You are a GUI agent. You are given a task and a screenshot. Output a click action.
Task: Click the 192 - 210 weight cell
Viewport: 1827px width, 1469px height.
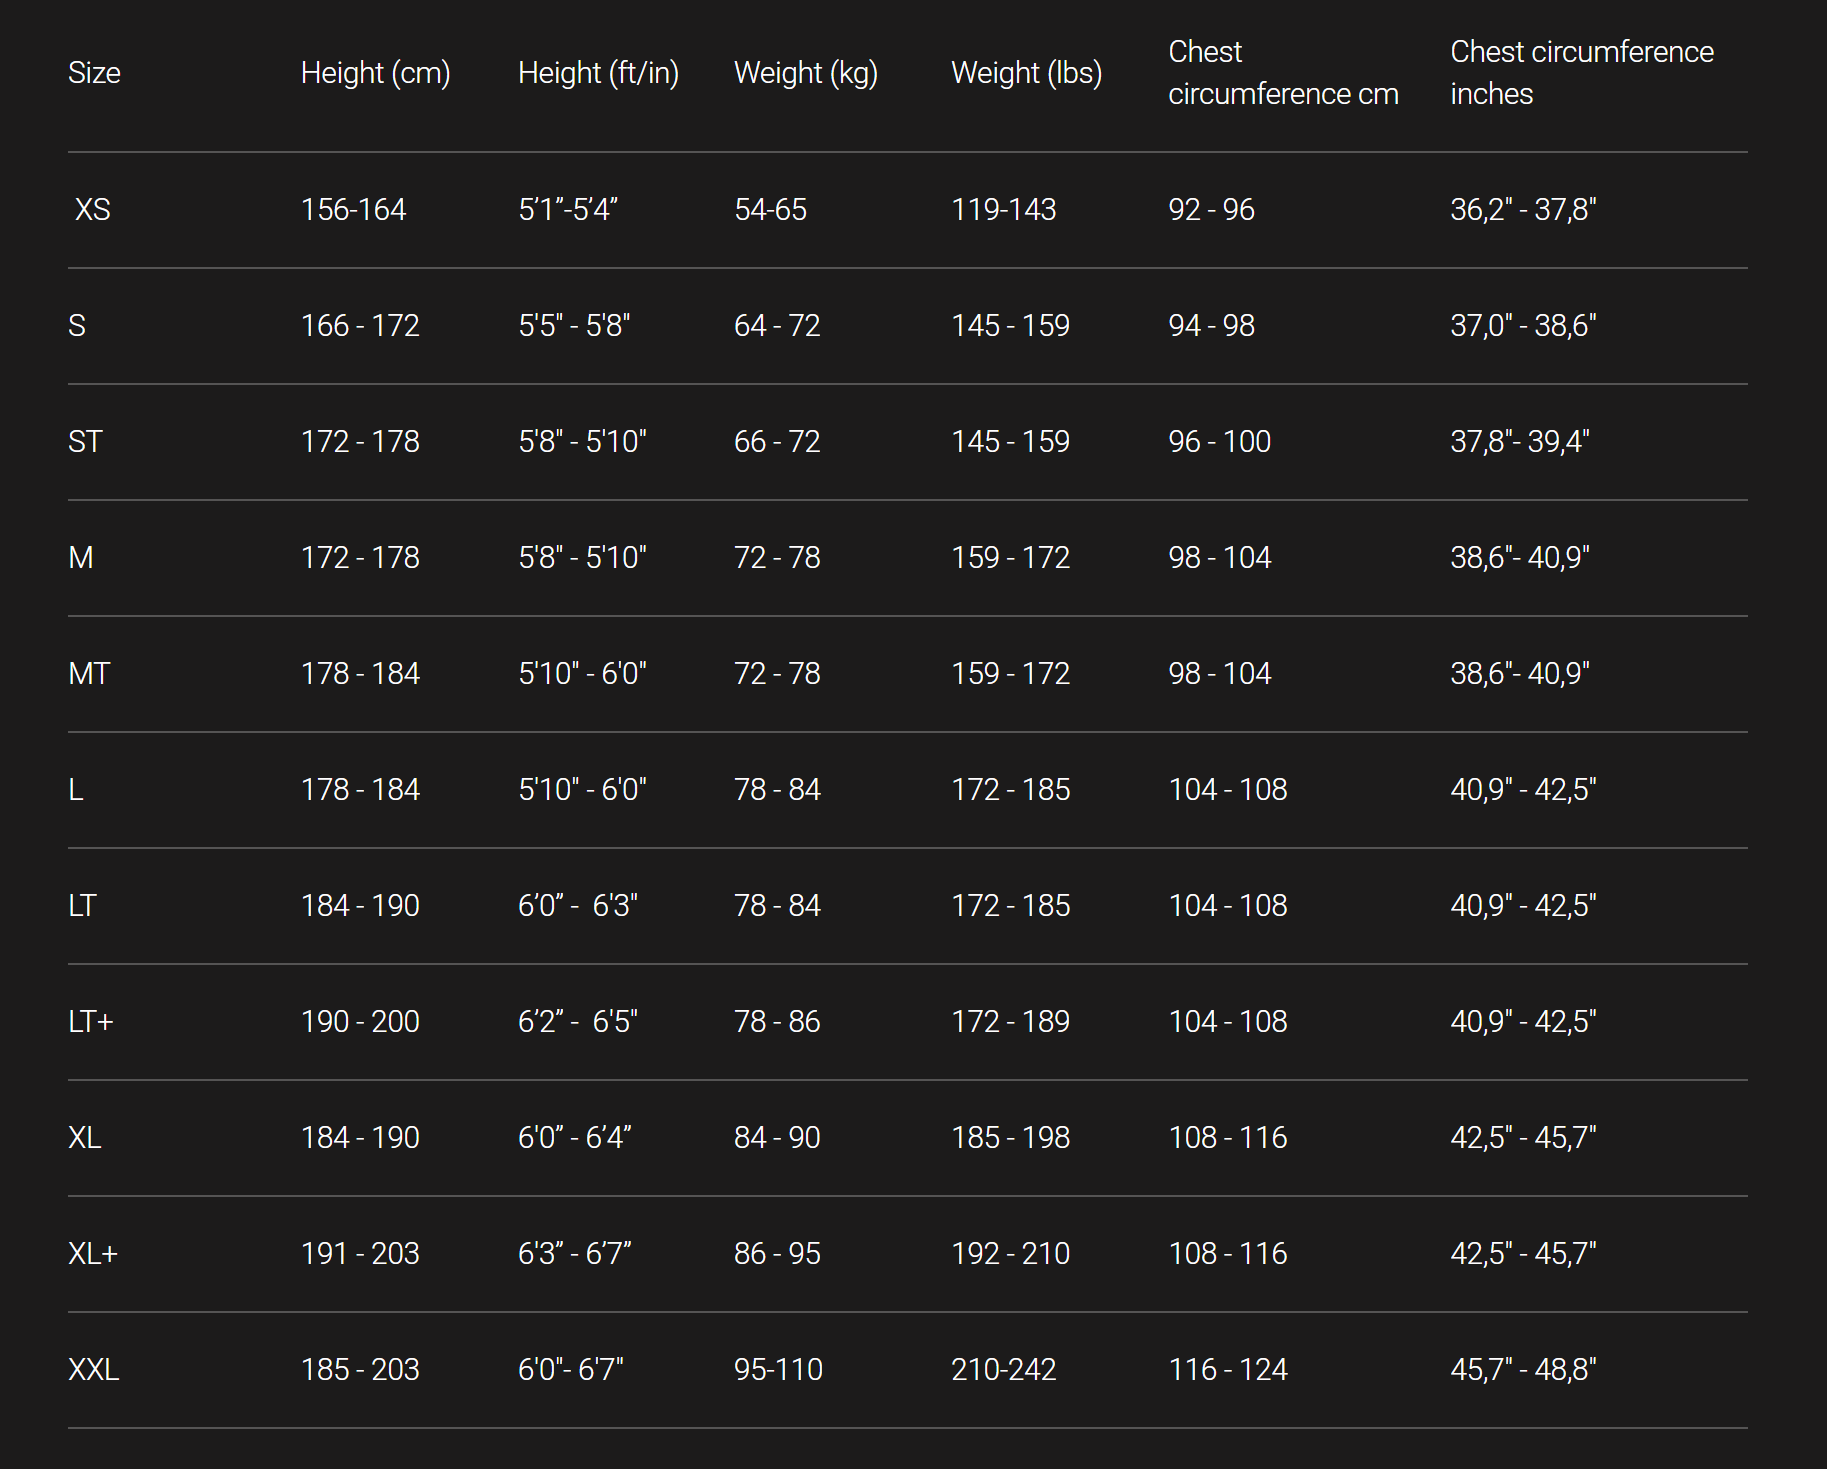tap(1010, 1253)
